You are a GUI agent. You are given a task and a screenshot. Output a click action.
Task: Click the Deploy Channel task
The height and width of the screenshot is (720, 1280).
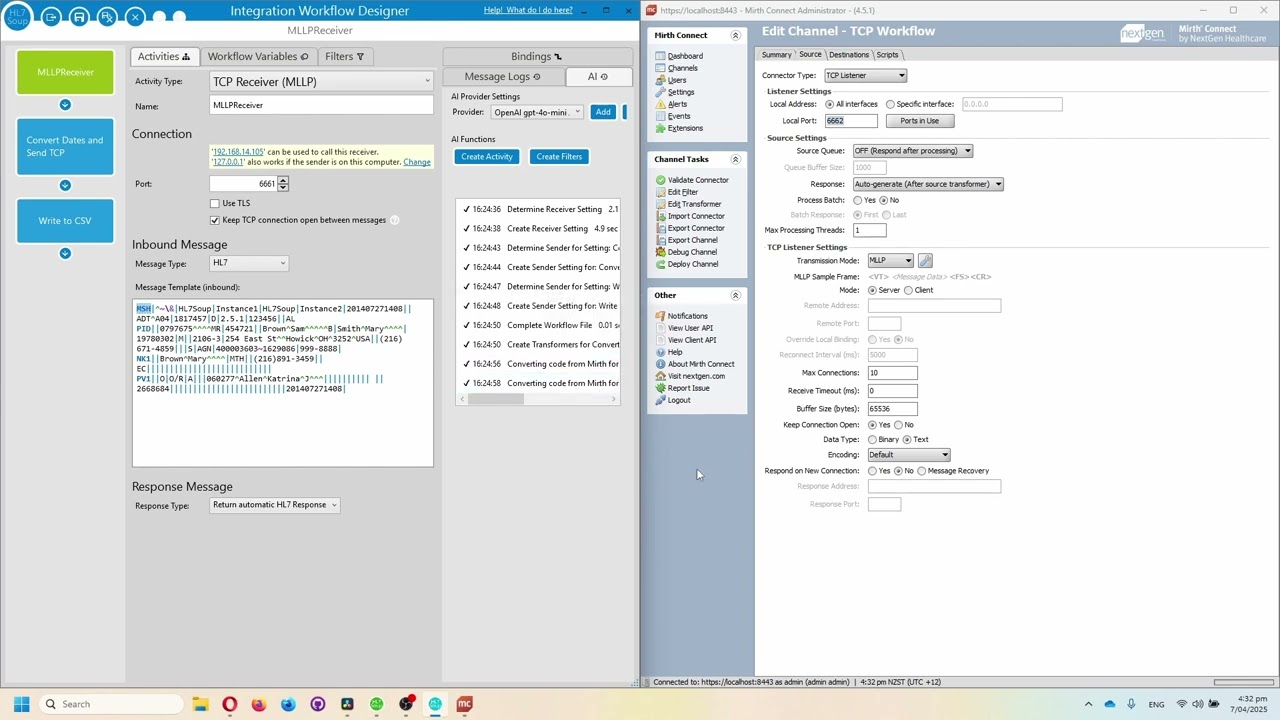tap(693, 264)
